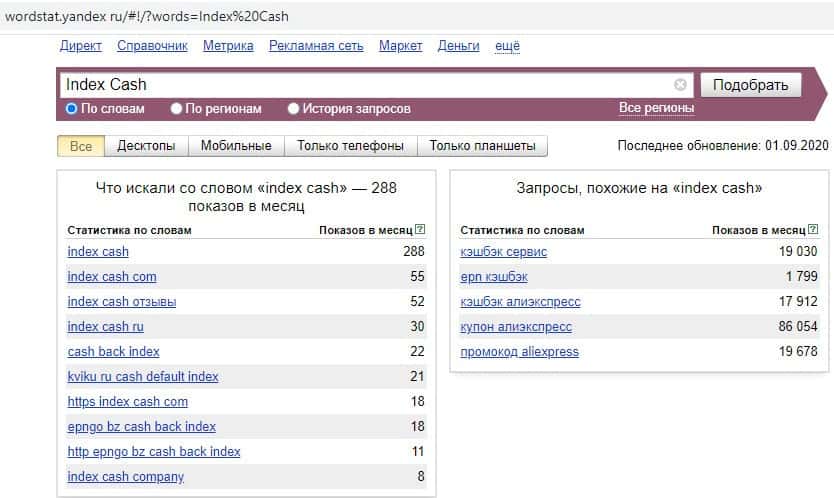This screenshot has width=834, height=498.
Task: Open the 'Директ' link
Action: tap(80, 46)
